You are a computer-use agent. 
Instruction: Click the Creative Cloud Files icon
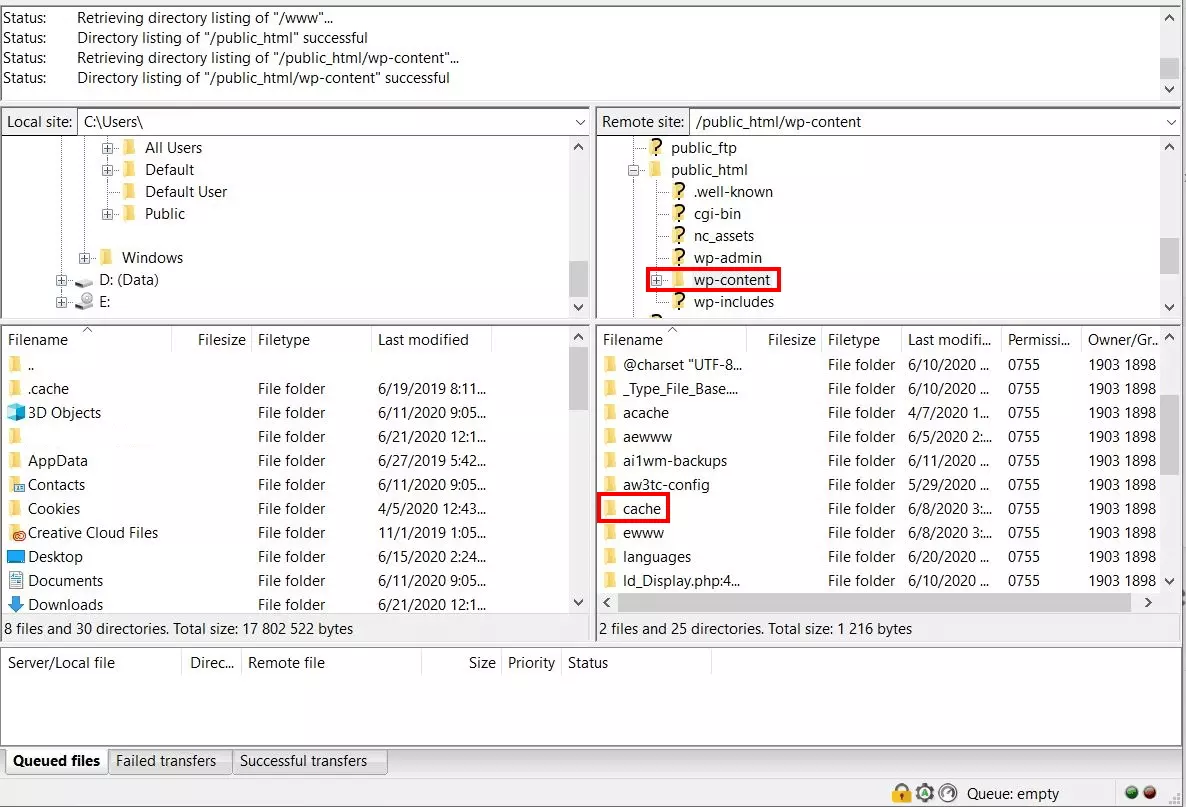(x=16, y=532)
